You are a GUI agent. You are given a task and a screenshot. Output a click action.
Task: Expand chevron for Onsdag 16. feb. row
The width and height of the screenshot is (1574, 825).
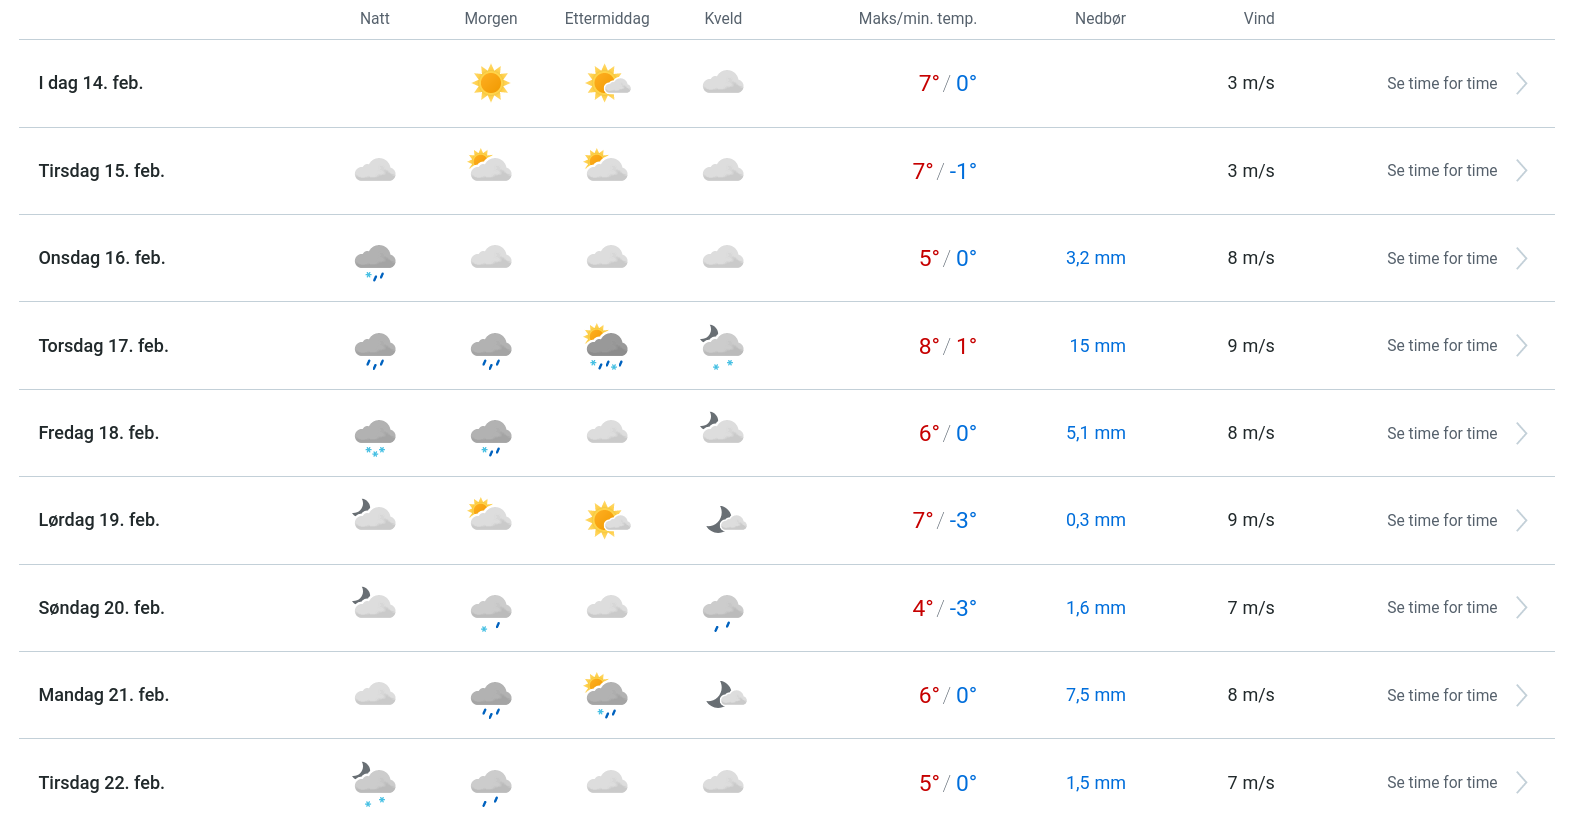(1521, 258)
